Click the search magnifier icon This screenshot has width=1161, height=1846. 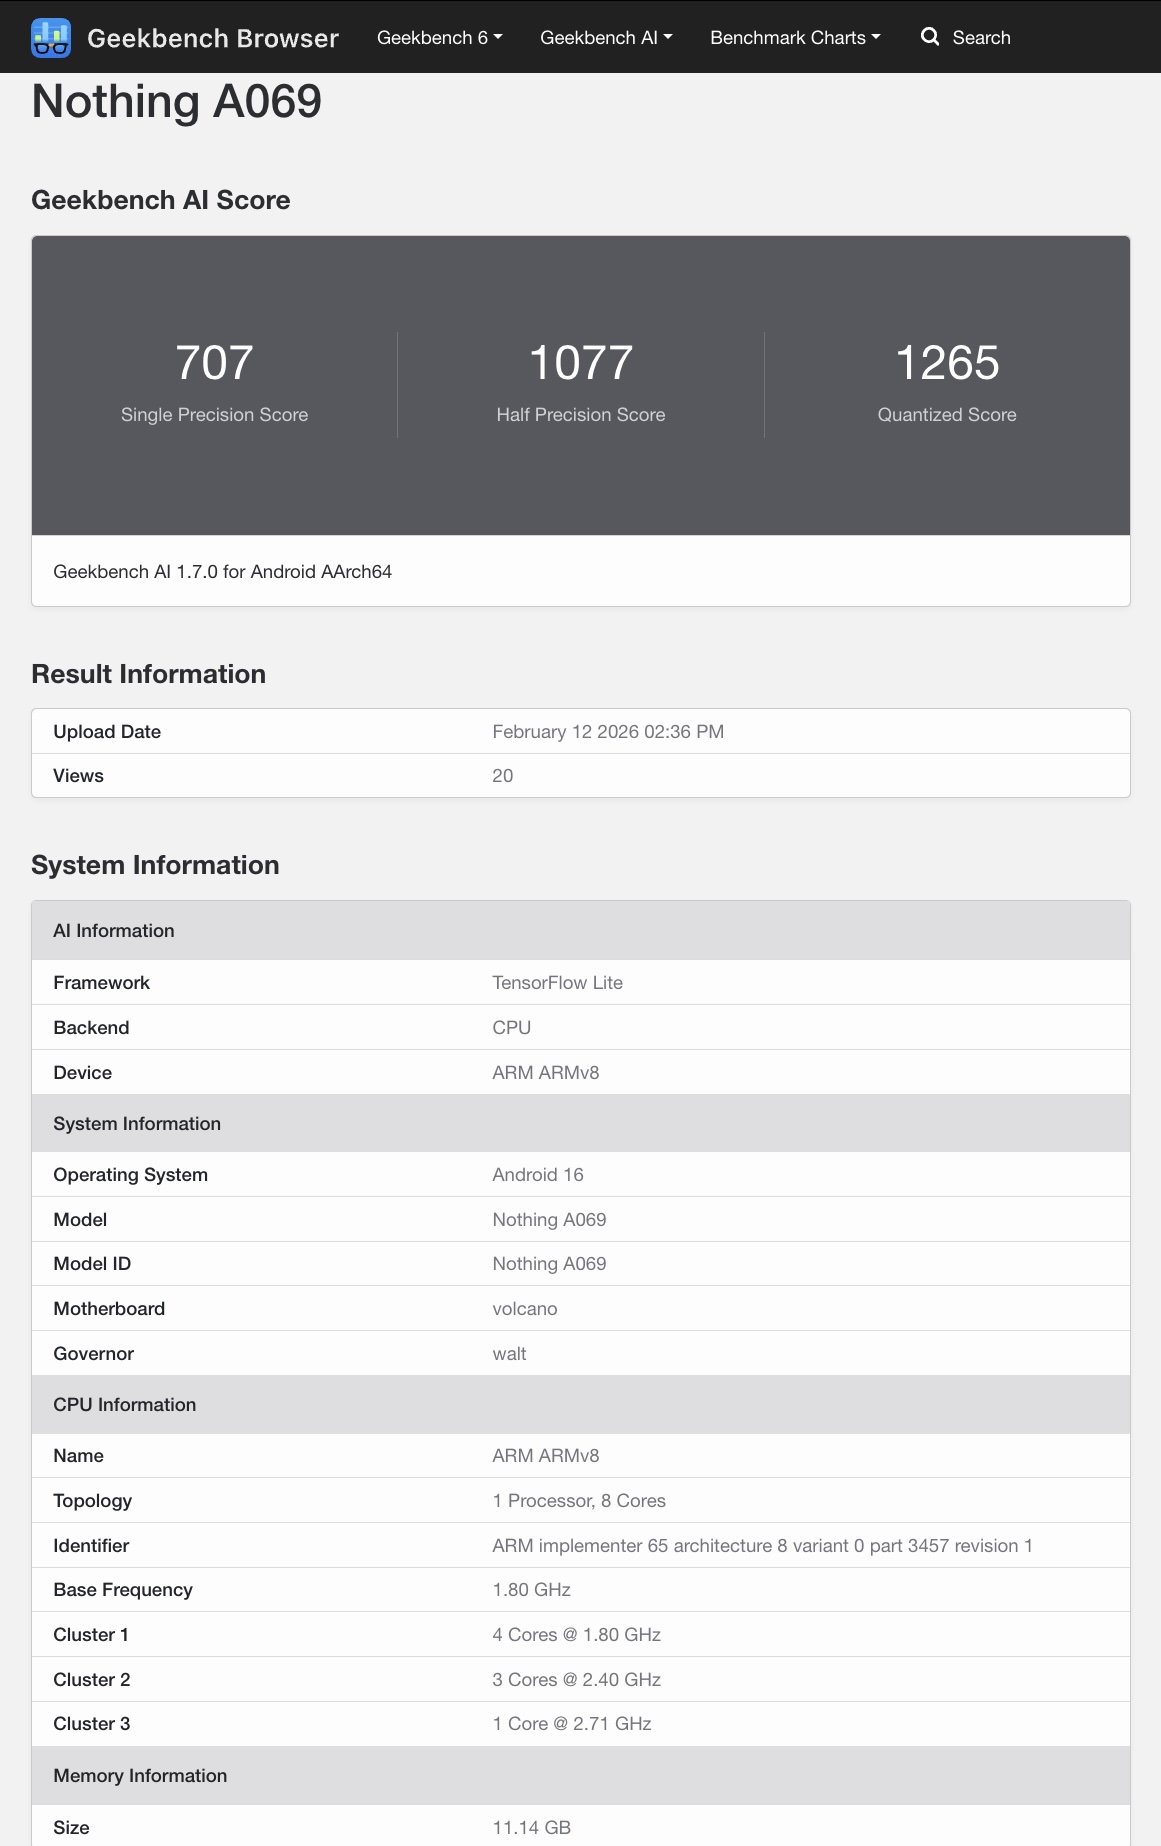pos(930,37)
